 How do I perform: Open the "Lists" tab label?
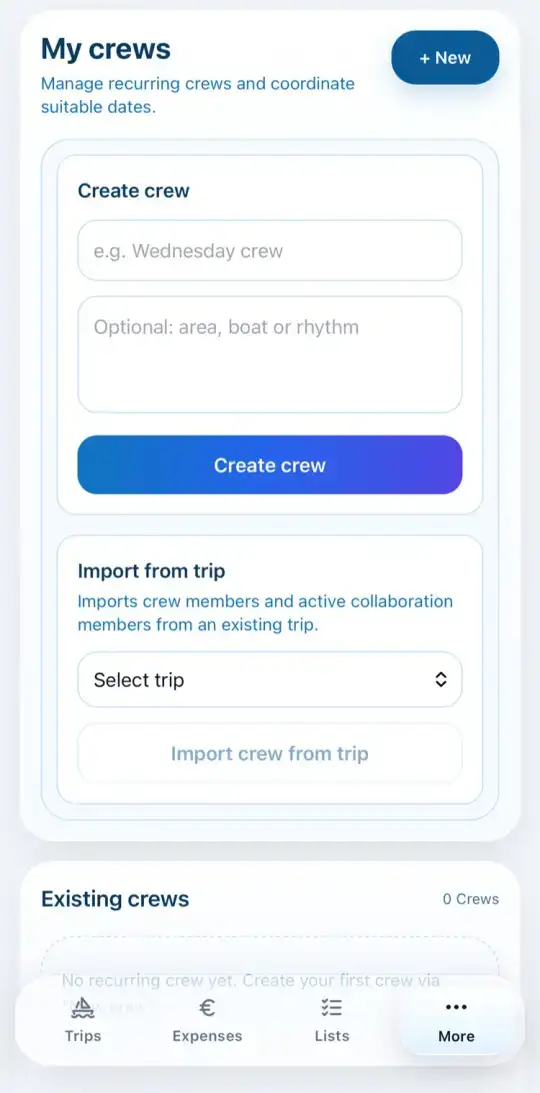pos(332,1036)
